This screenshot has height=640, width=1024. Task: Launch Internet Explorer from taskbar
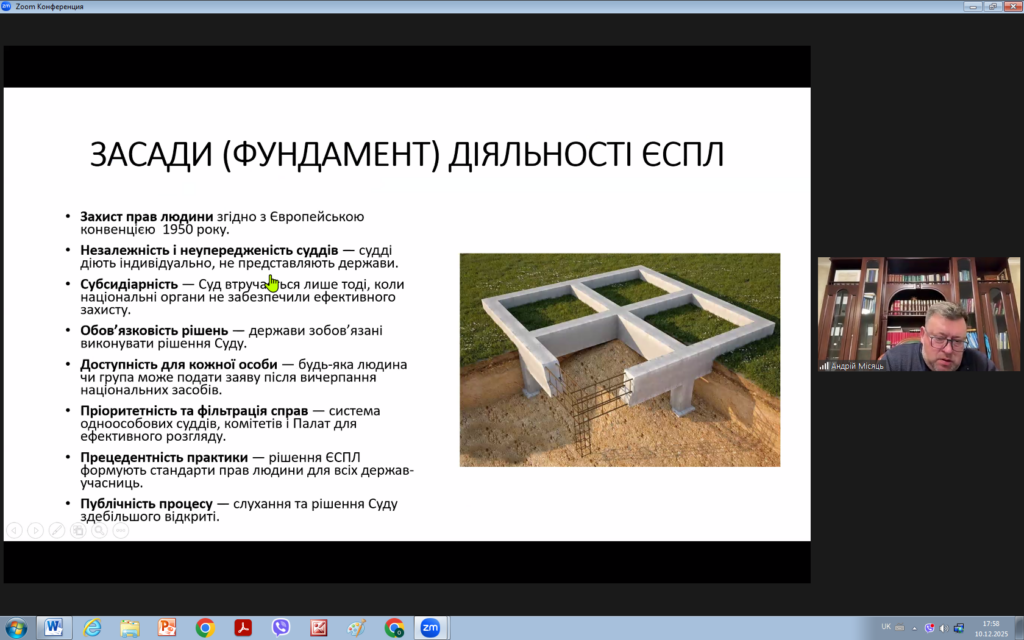[x=92, y=627]
